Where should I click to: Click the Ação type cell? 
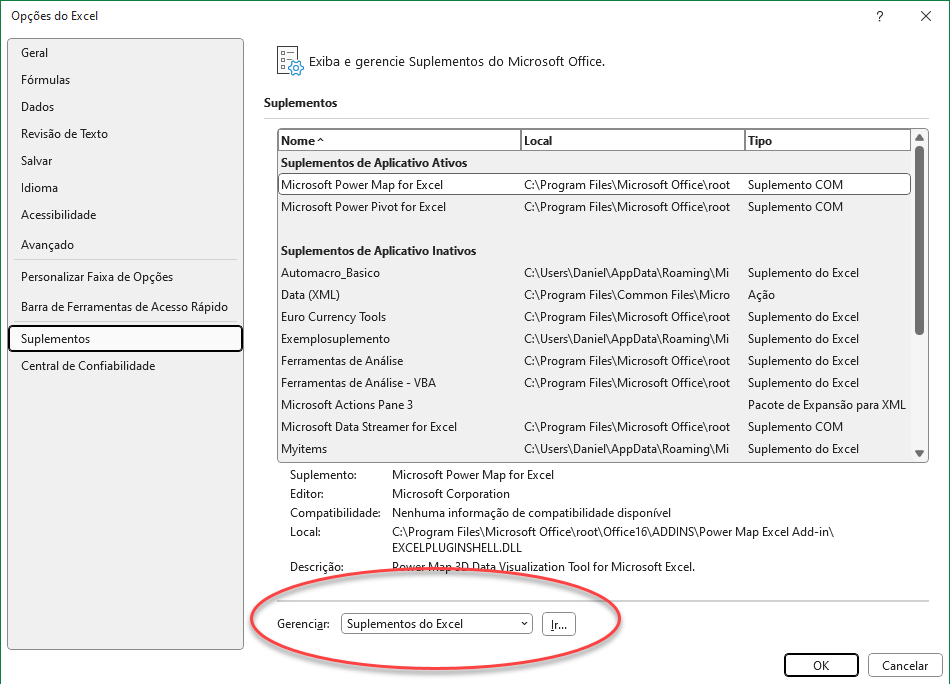pyautogui.click(x=761, y=295)
